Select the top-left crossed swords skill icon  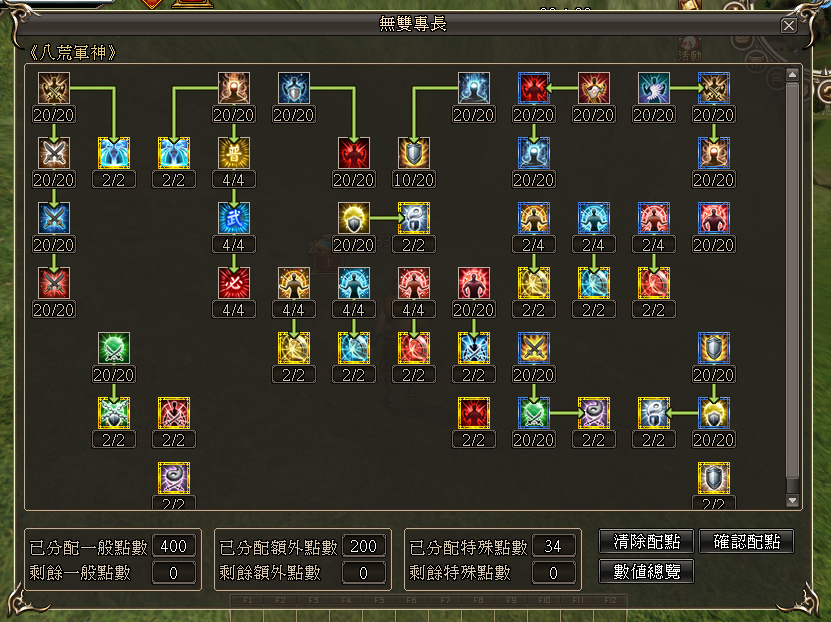coord(53,88)
